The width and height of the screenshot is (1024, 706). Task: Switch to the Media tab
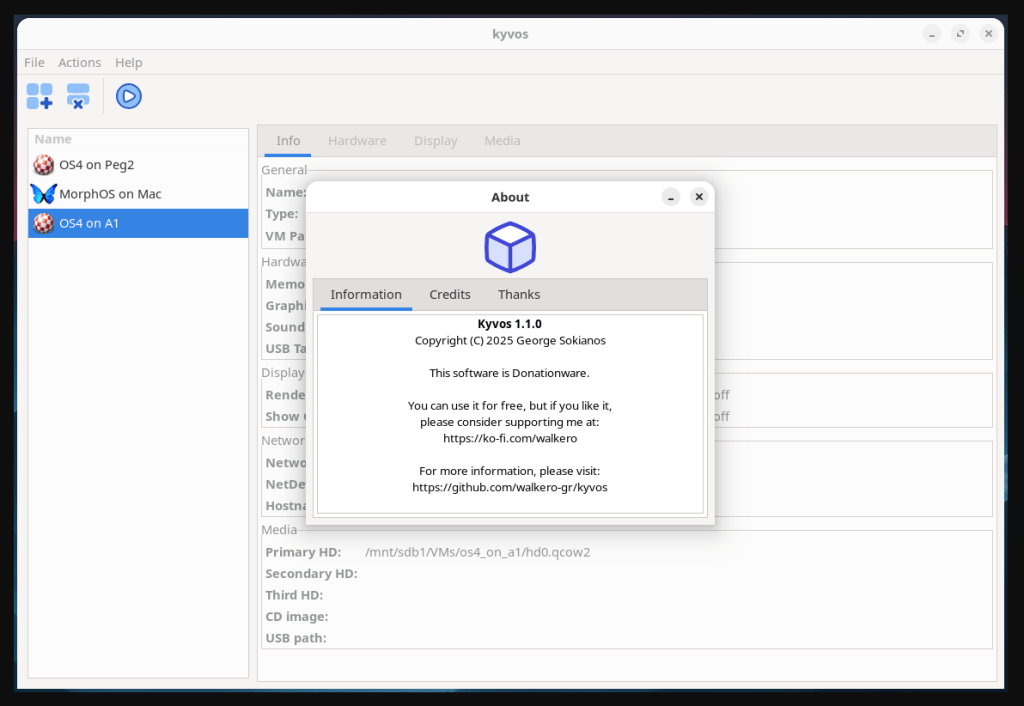tap(502, 141)
